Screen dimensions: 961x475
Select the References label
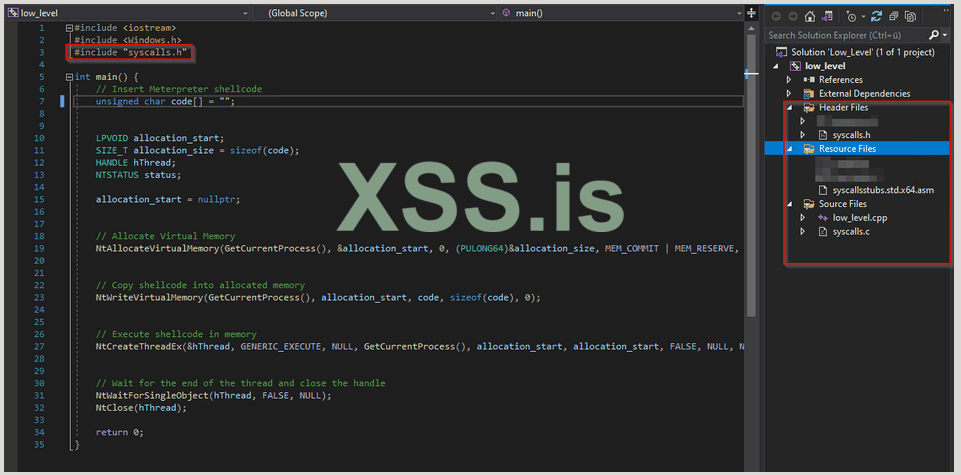coord(841,80)
